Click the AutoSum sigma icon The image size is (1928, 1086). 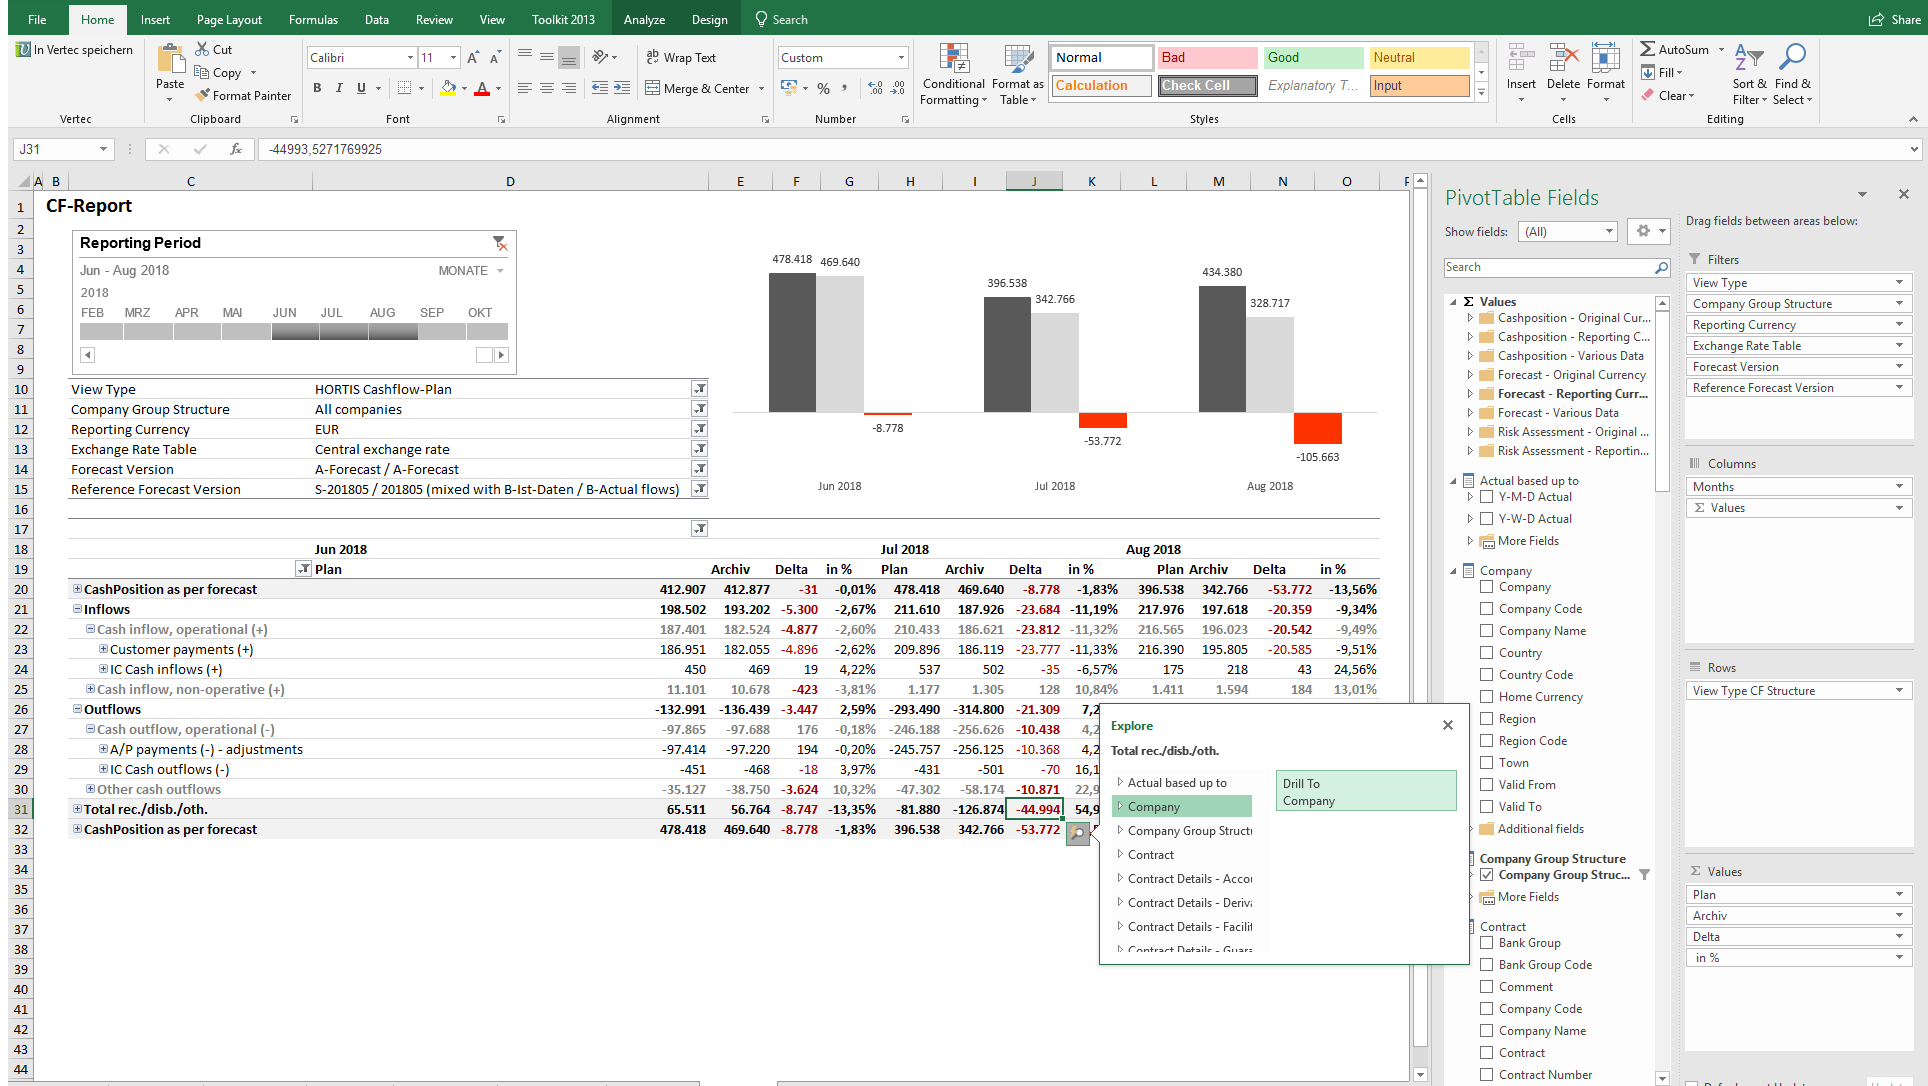tap(1647, 49)
